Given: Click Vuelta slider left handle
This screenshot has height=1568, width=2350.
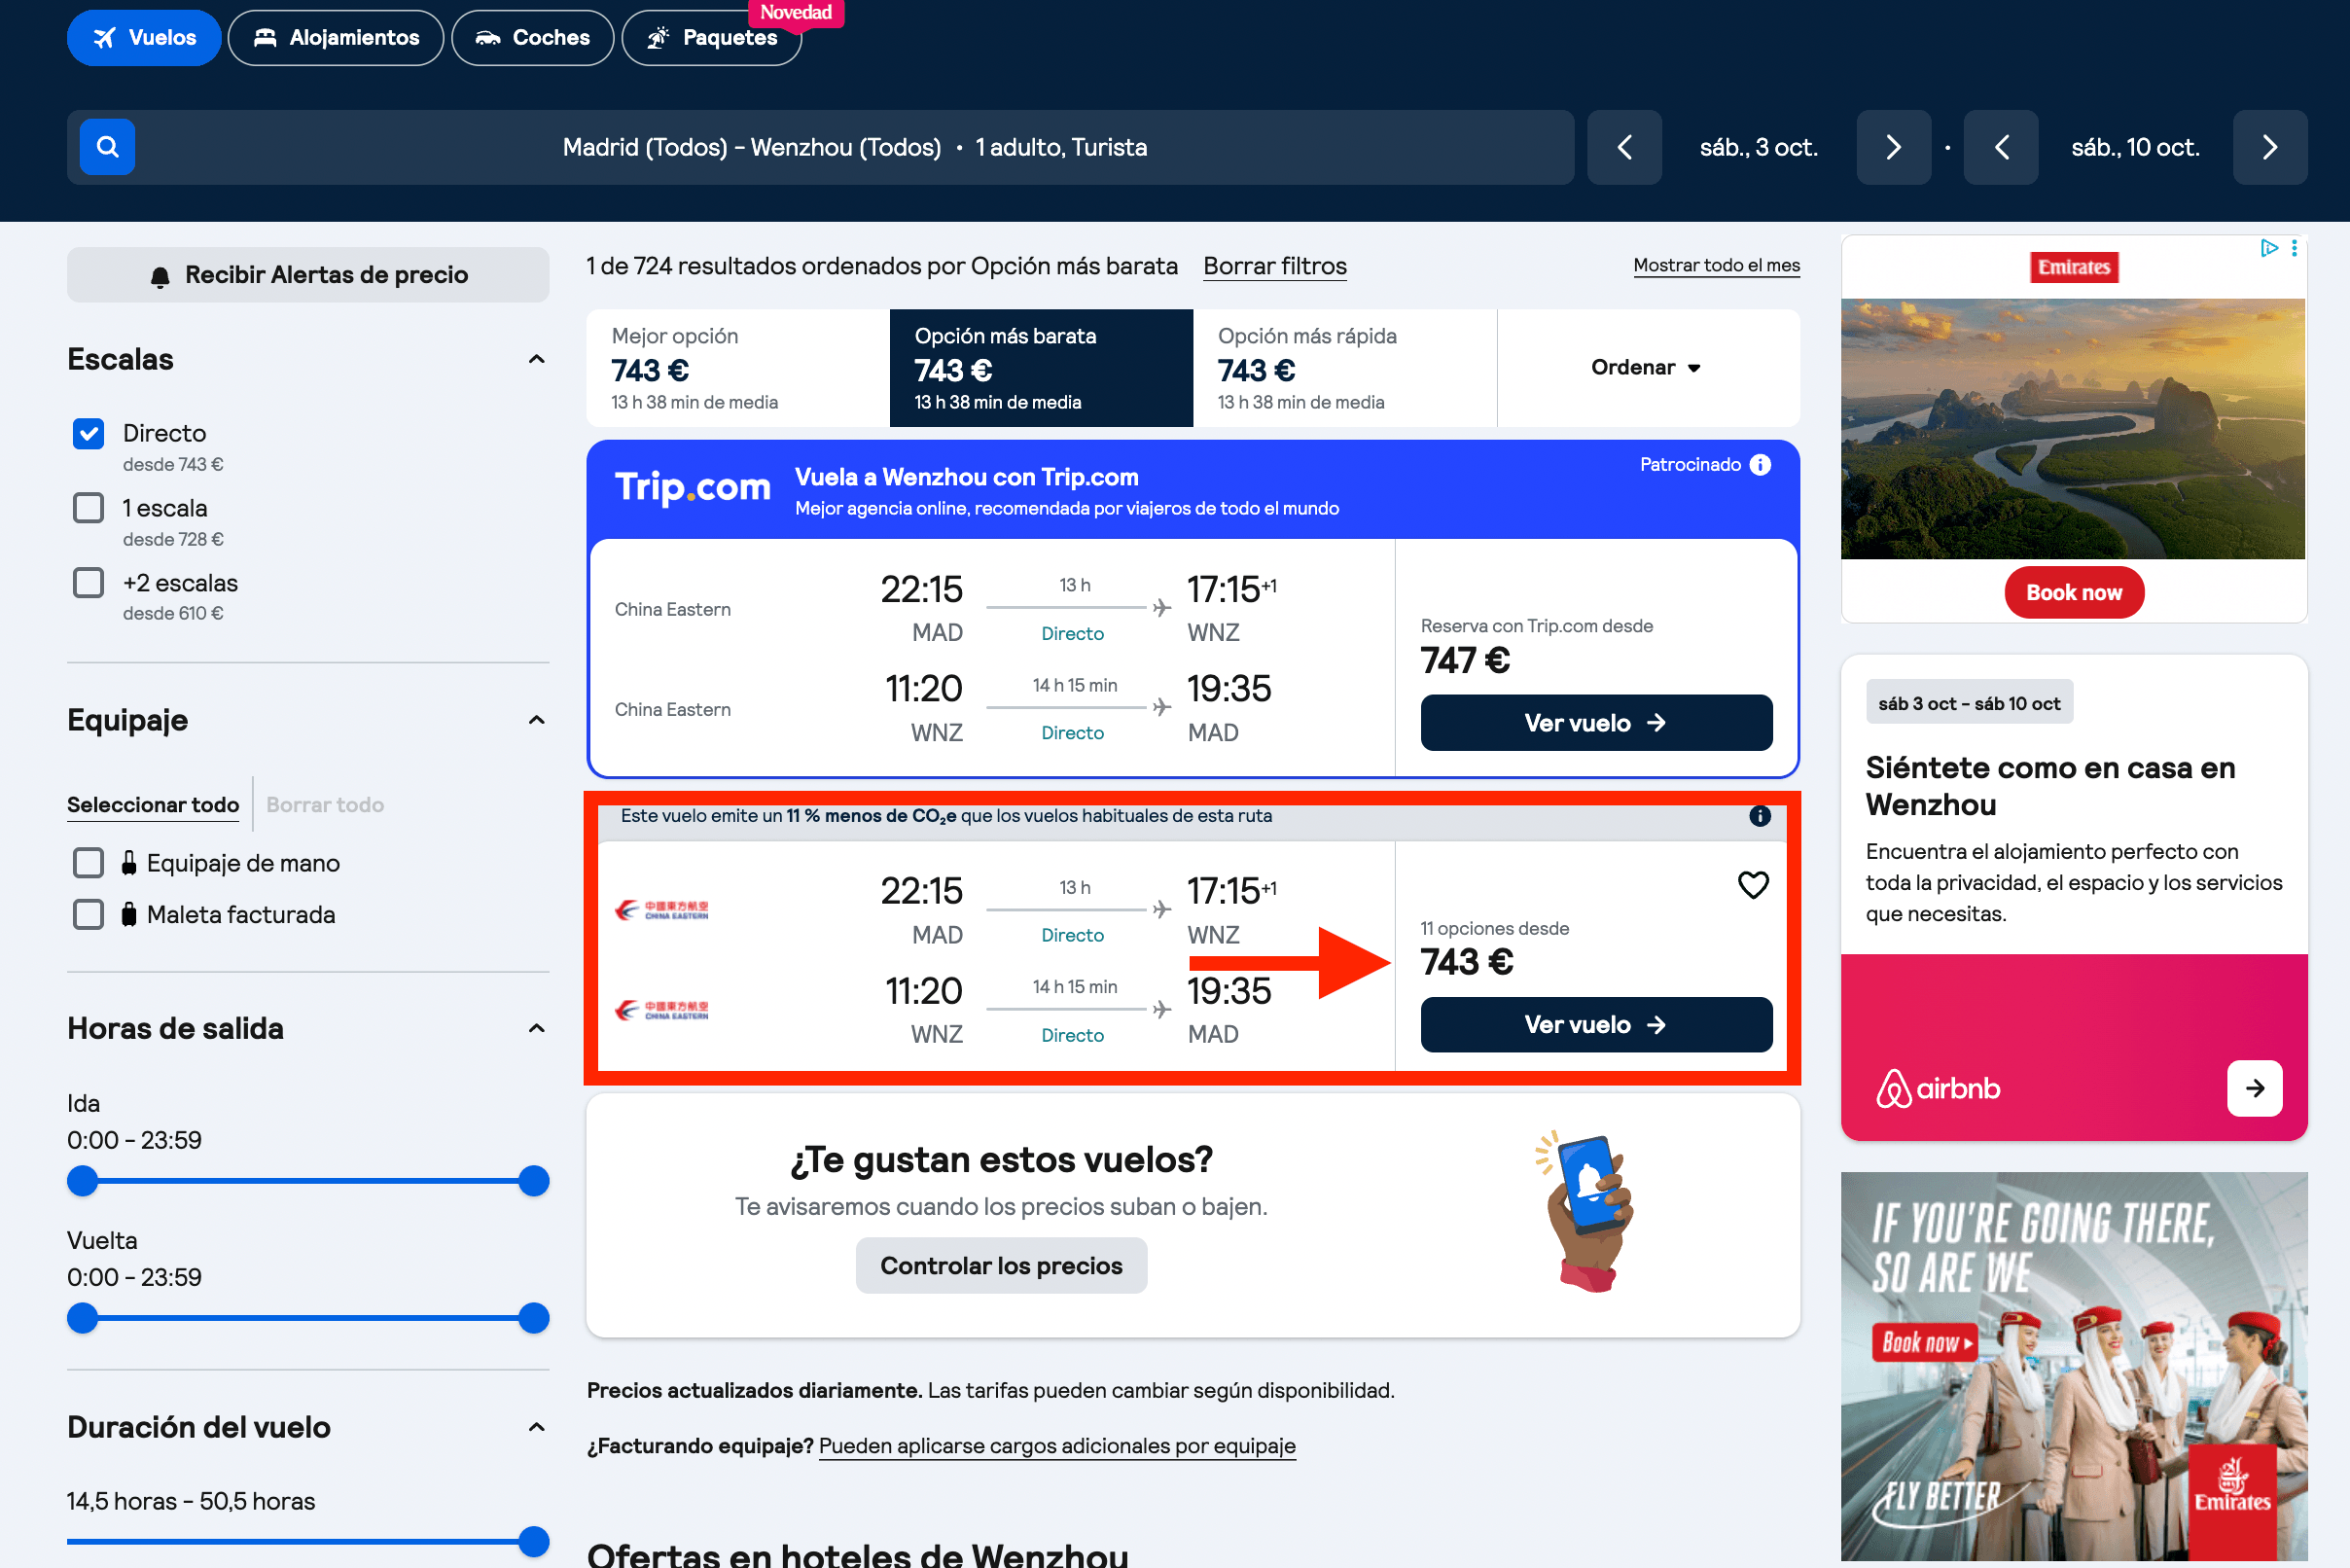Looking at the screenshot, I should 83,1318.
